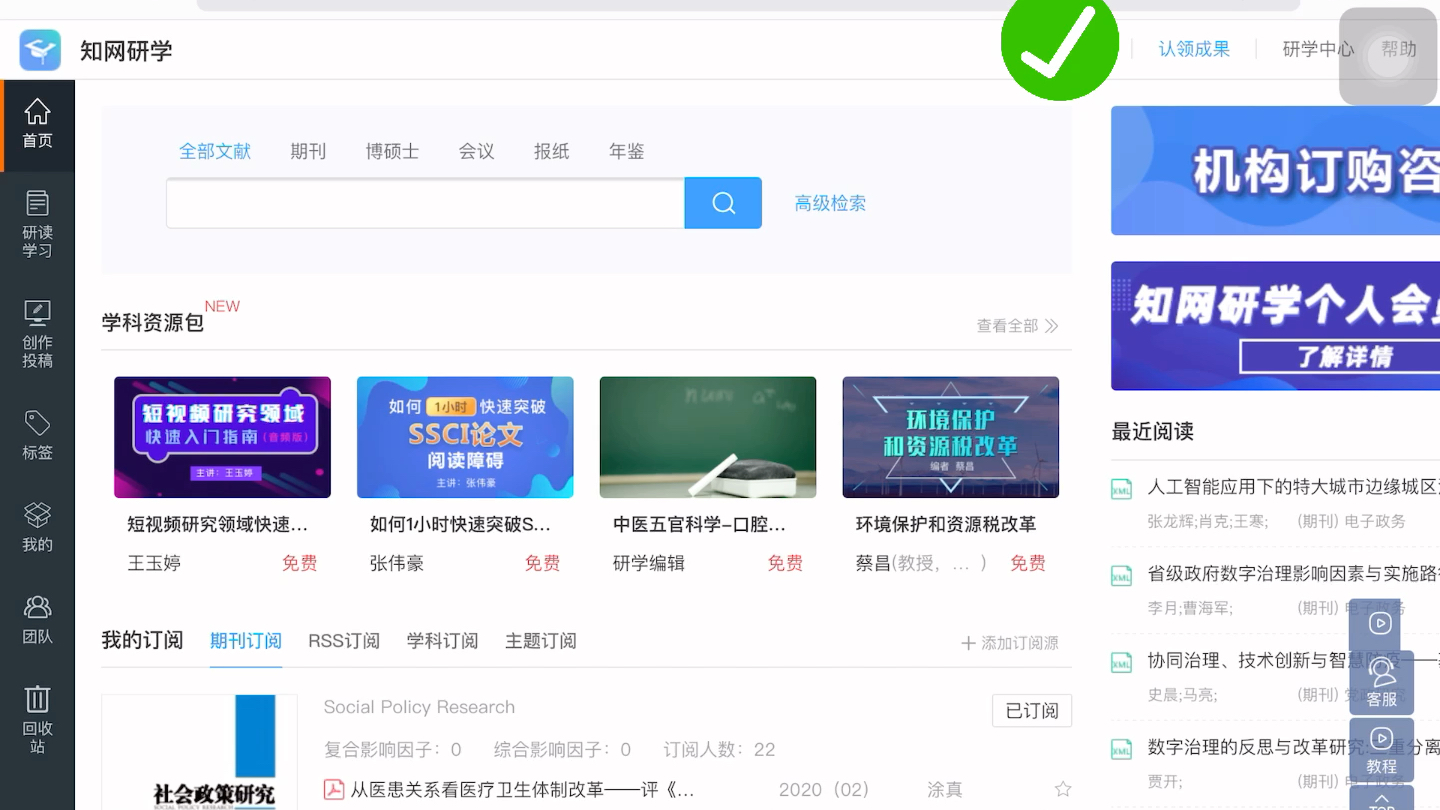Click XML icon beside 省级政府数字治理影响因素
Viewport: 1440px width, 810px height.
[1122, 576]
